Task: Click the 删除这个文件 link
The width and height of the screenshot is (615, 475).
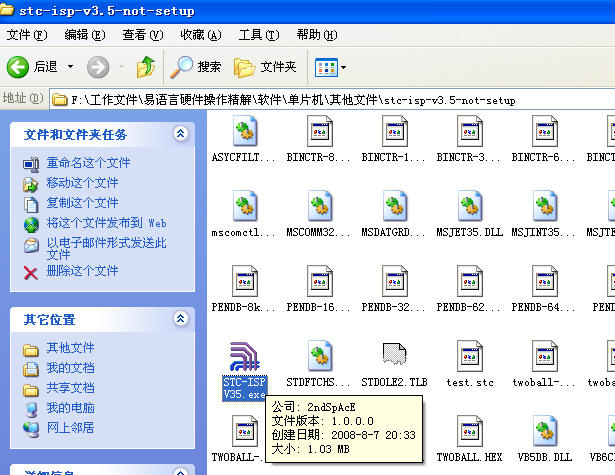Action: (x=82, y=271)
